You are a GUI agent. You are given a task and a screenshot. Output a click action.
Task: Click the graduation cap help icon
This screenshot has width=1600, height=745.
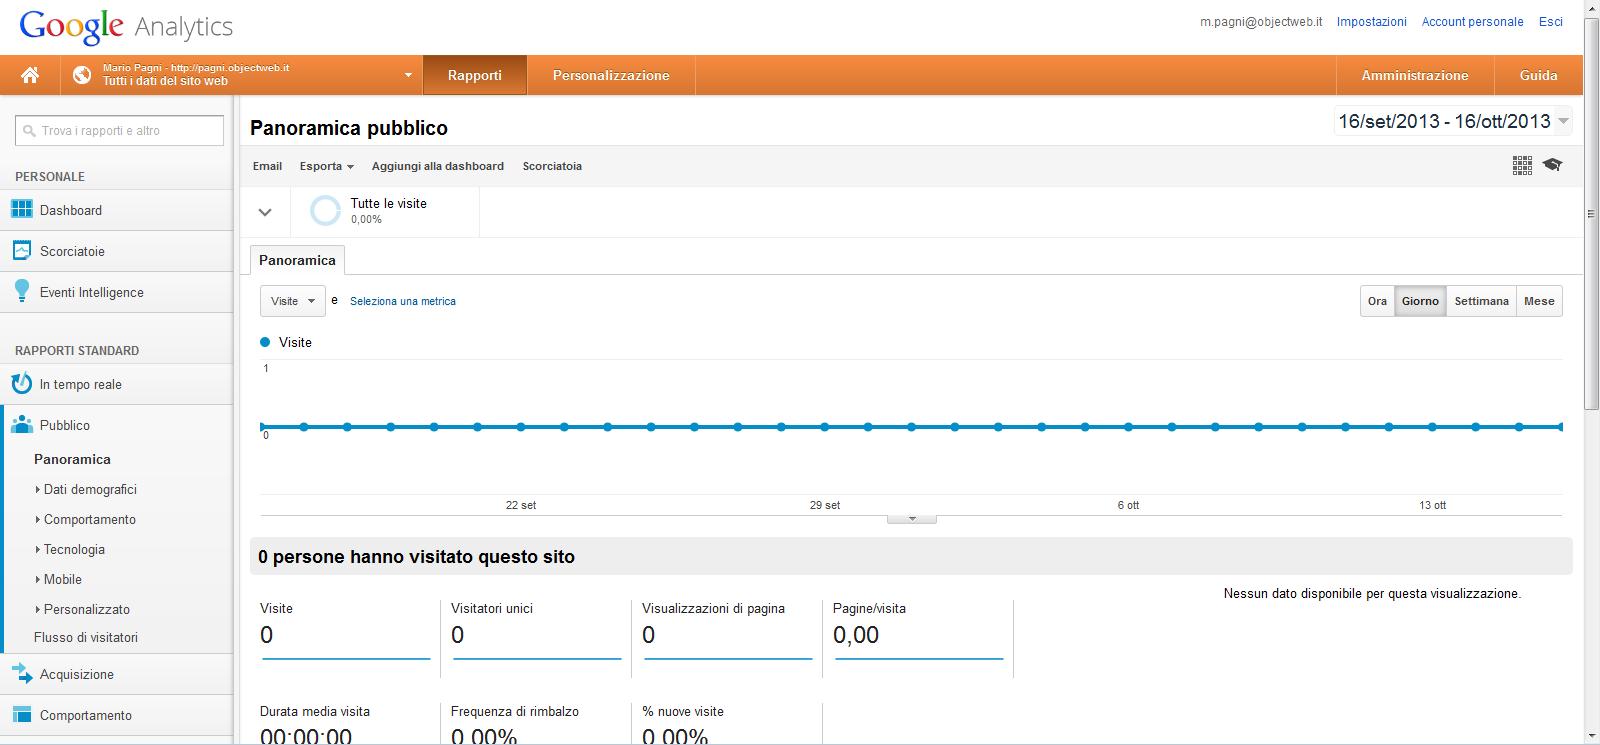[1552, 165]
